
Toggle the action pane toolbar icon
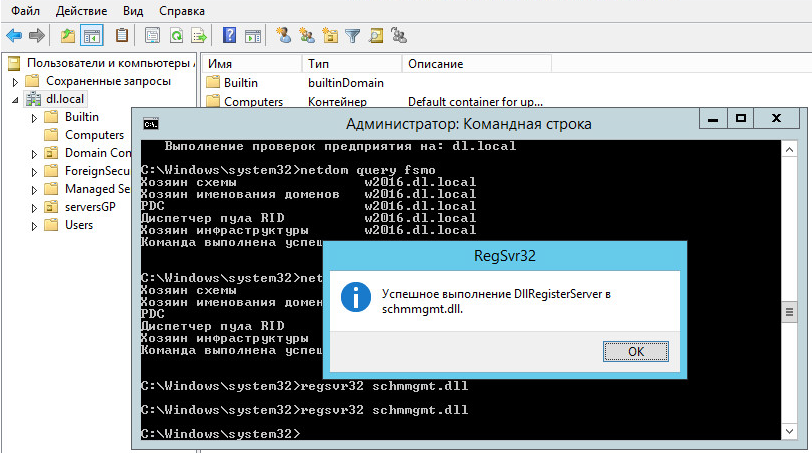pyautogui.click(x=253, y=36)
